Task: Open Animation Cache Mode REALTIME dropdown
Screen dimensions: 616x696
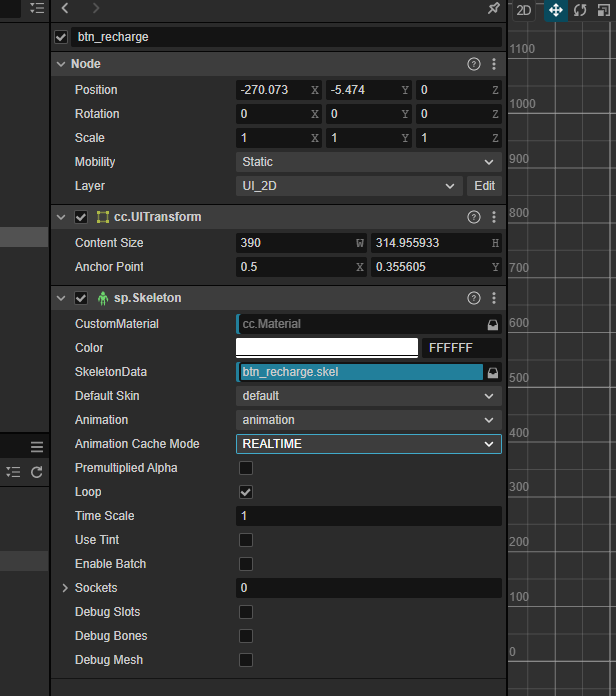Action: (x=369, y=444)
